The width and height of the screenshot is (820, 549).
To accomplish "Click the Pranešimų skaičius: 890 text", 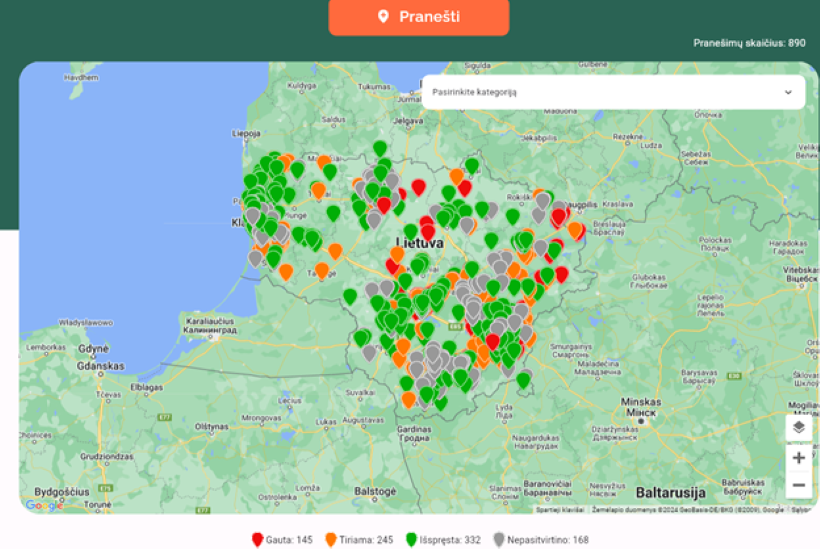I will [749, 43].
